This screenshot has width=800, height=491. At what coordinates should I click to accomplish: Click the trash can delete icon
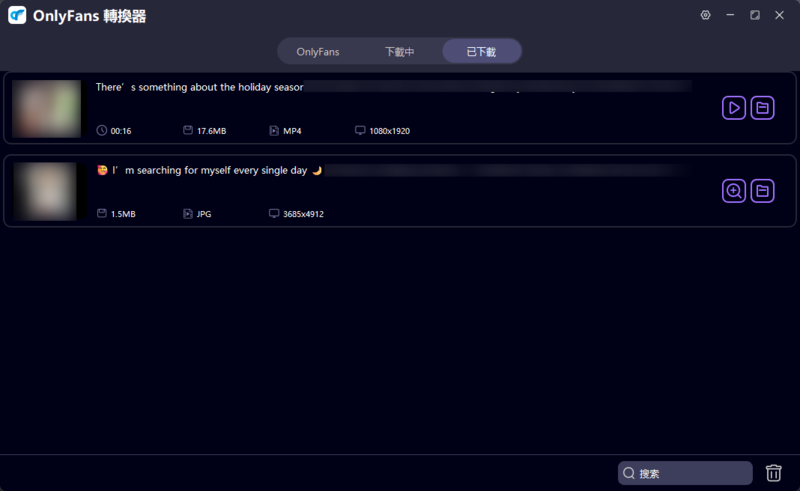click(773, 473)
